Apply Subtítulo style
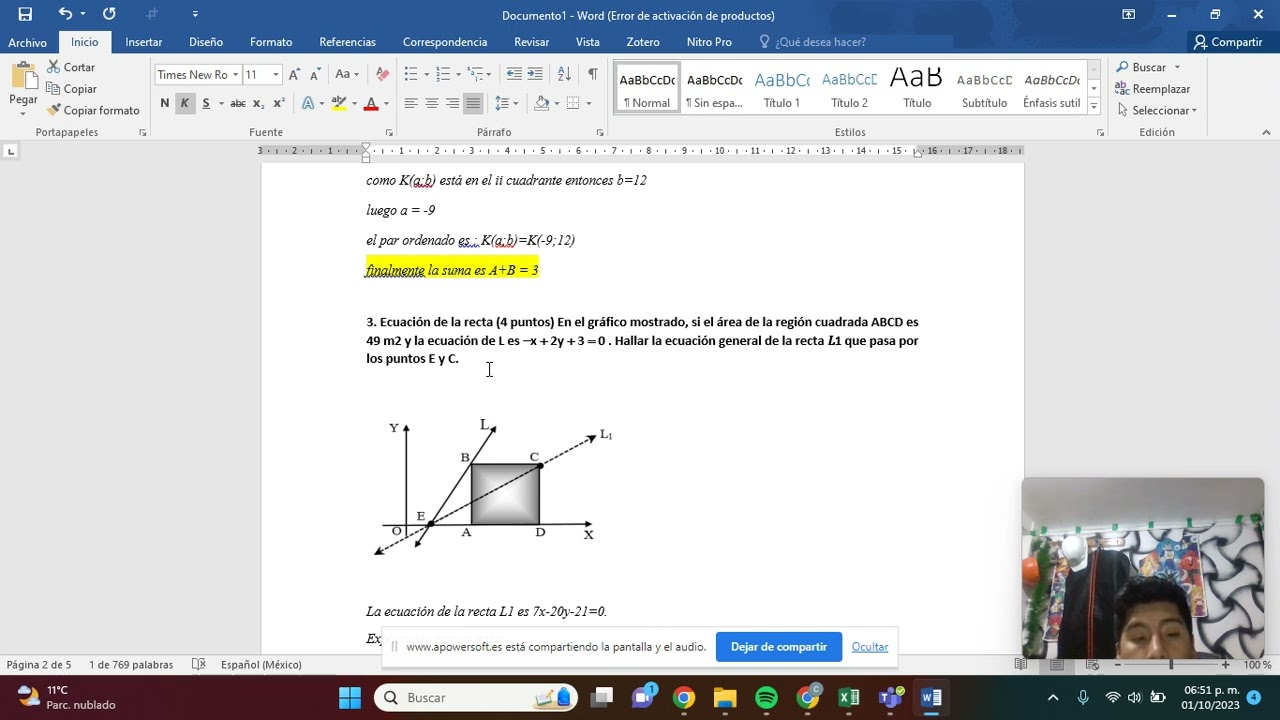 [x=984, y=89]
